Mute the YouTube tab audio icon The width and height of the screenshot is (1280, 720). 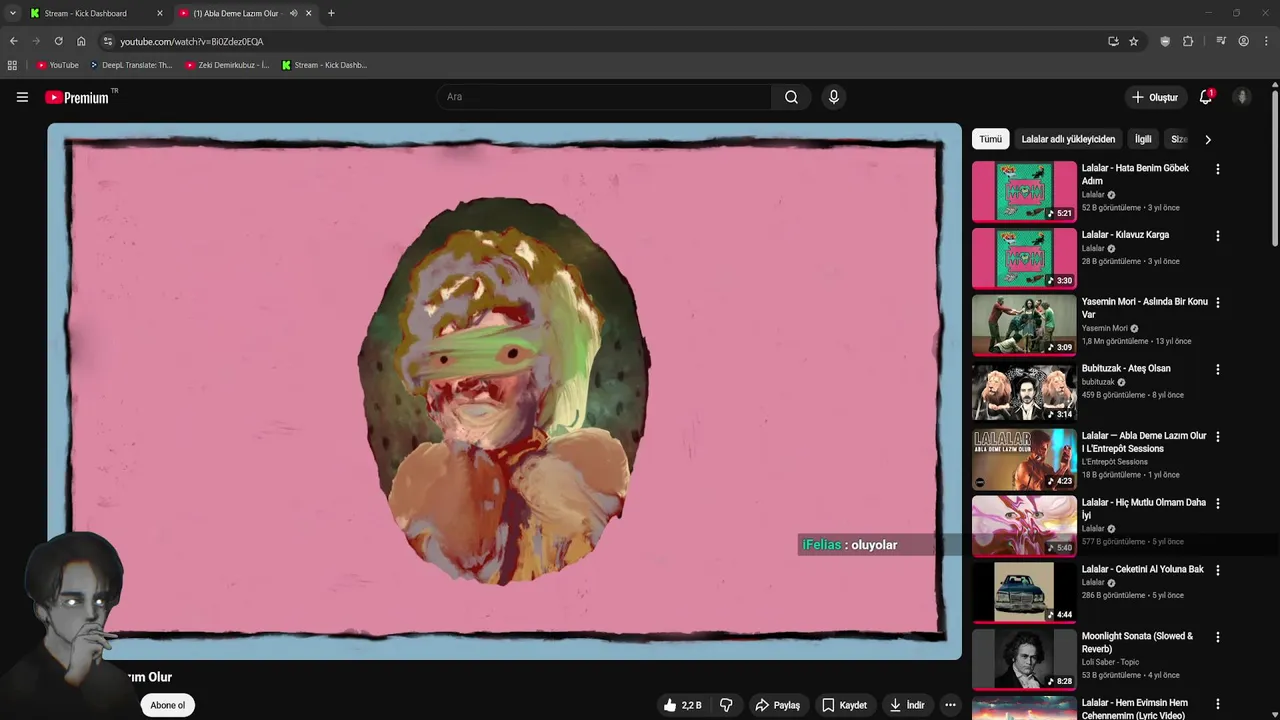coord(293,13)
